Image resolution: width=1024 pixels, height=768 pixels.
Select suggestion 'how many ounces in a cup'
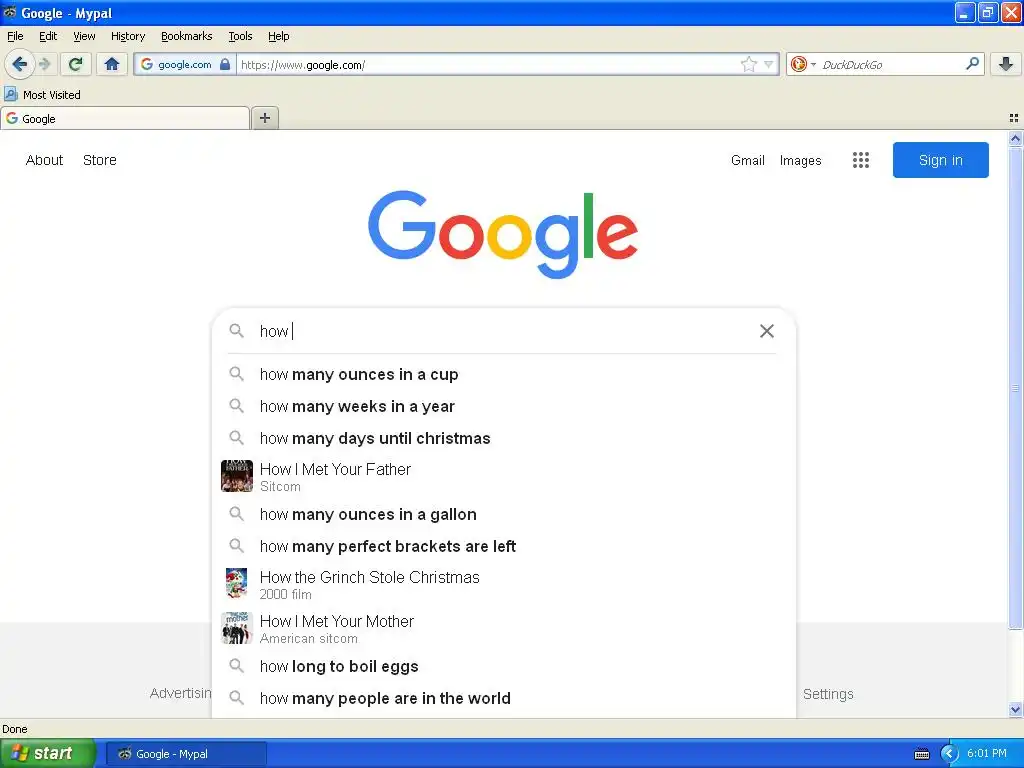click(x=359, y=374)
